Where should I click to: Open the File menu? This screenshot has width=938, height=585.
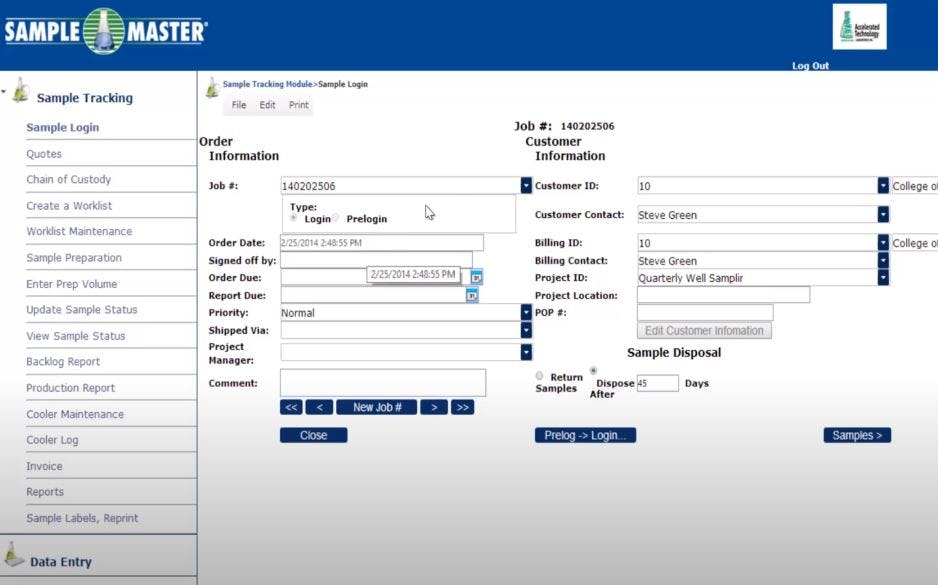point(238,103)
